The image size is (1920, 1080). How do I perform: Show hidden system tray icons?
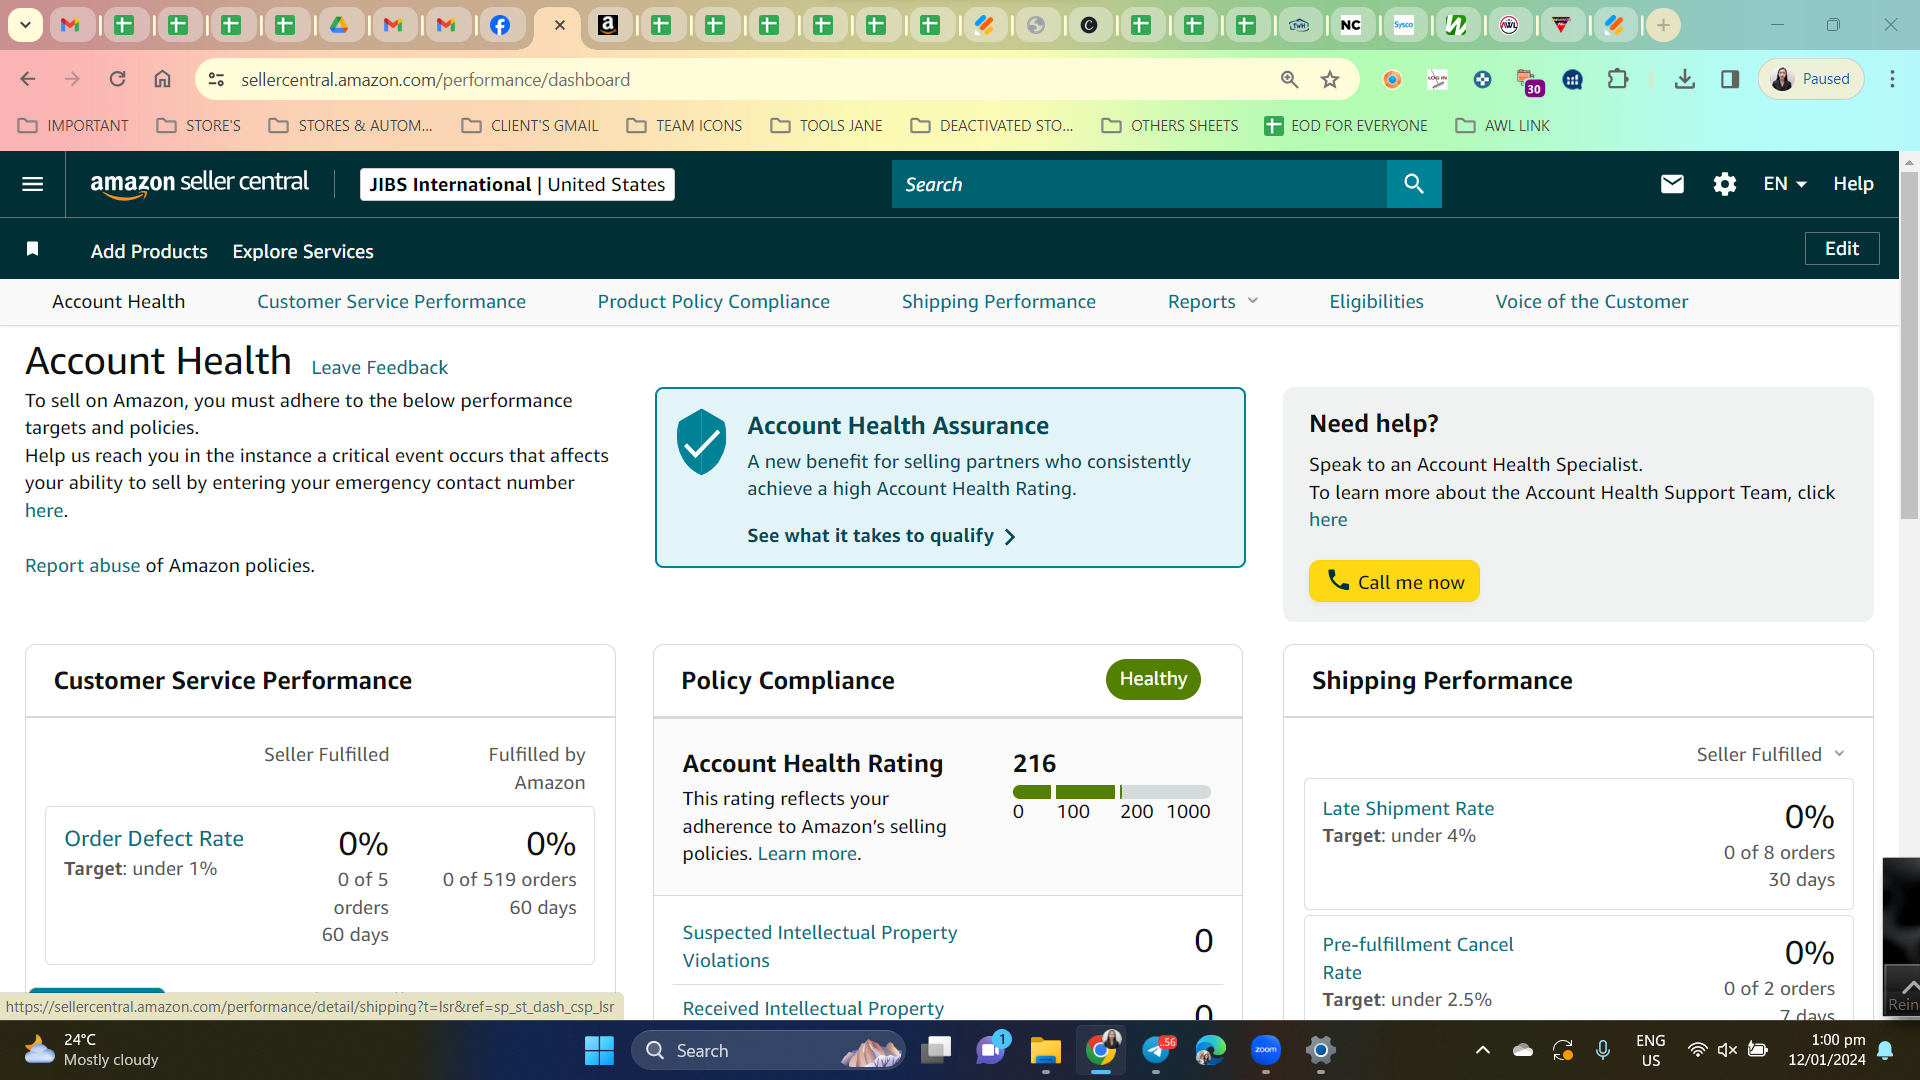tap(1483, 1050)
